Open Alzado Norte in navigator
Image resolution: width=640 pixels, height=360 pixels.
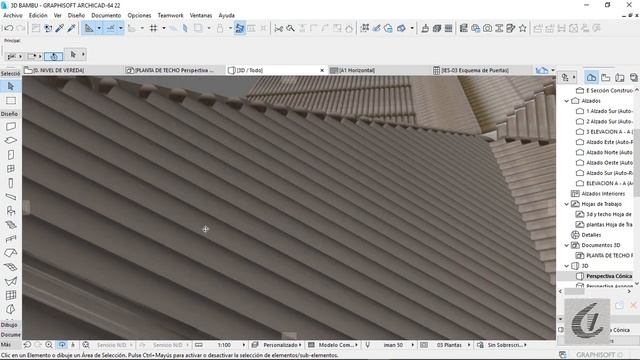[x=604, y=152]
